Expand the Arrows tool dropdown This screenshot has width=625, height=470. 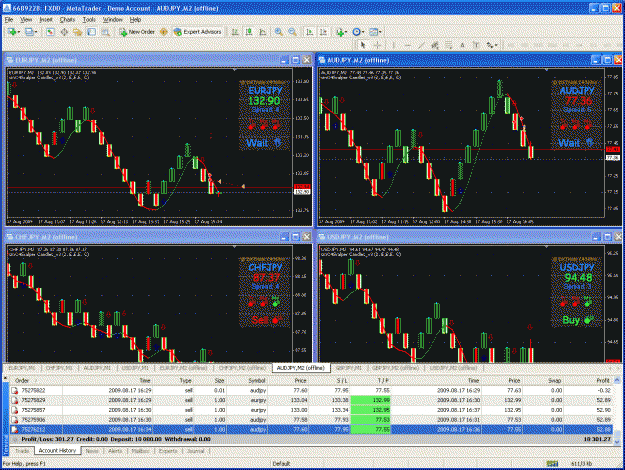(x=496, y=45)
